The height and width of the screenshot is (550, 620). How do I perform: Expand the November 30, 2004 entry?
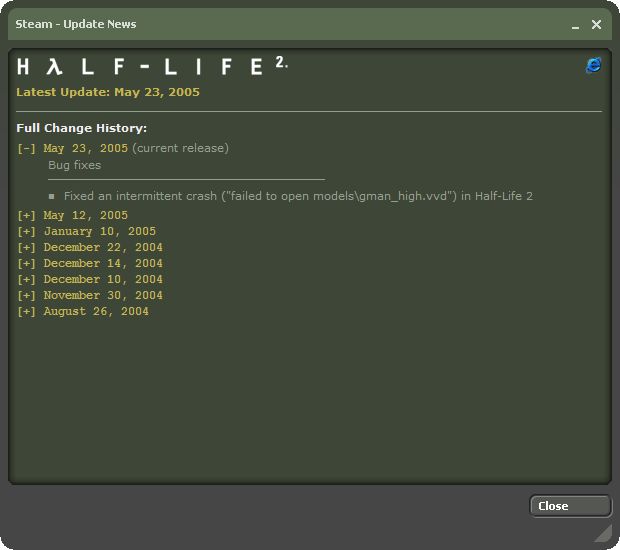click(26, 296)
